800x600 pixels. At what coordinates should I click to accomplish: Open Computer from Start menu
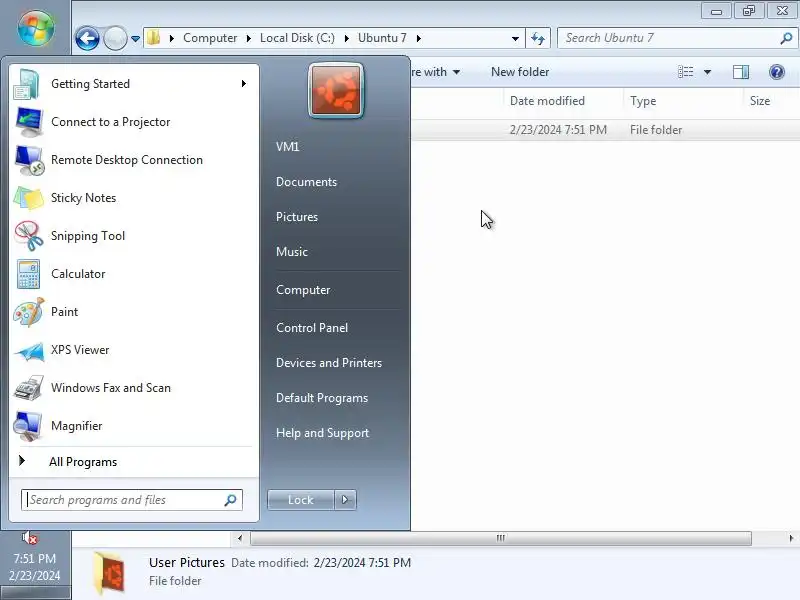click(x=303, y=290)
